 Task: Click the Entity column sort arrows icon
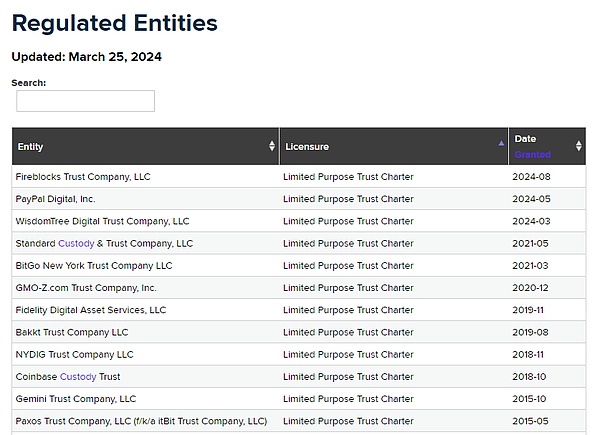[272, 146]
